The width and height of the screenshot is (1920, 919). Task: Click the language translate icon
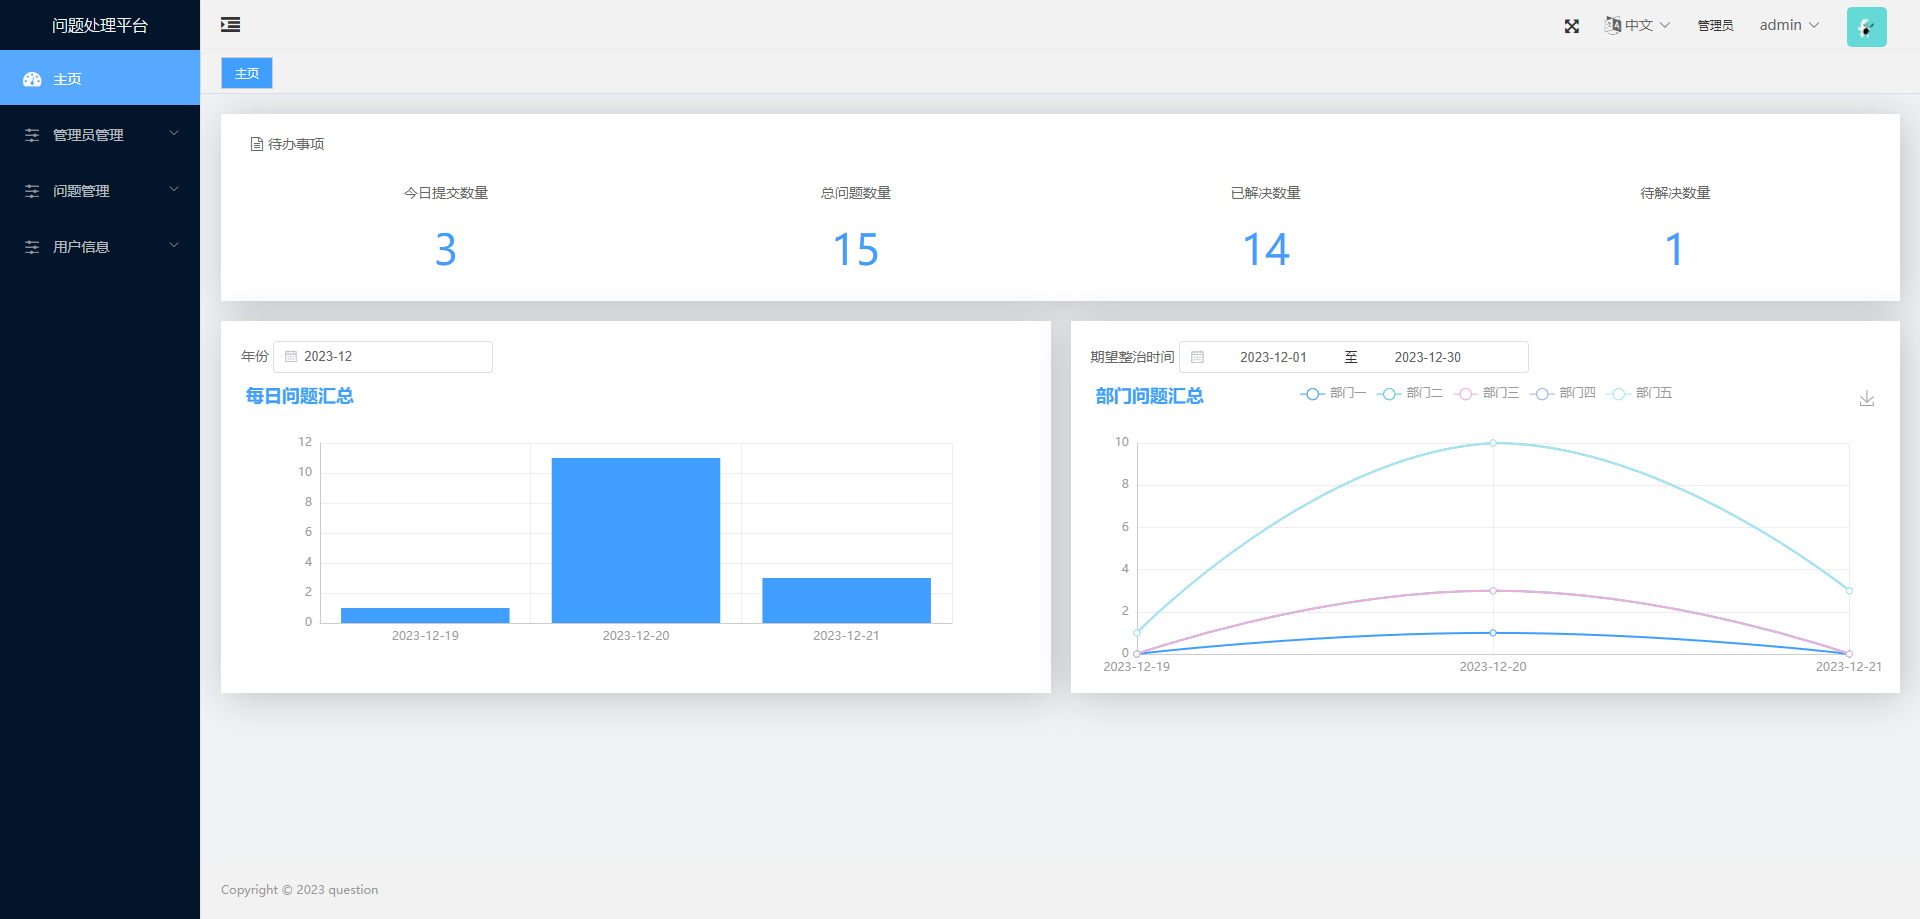click(1612, 25)
